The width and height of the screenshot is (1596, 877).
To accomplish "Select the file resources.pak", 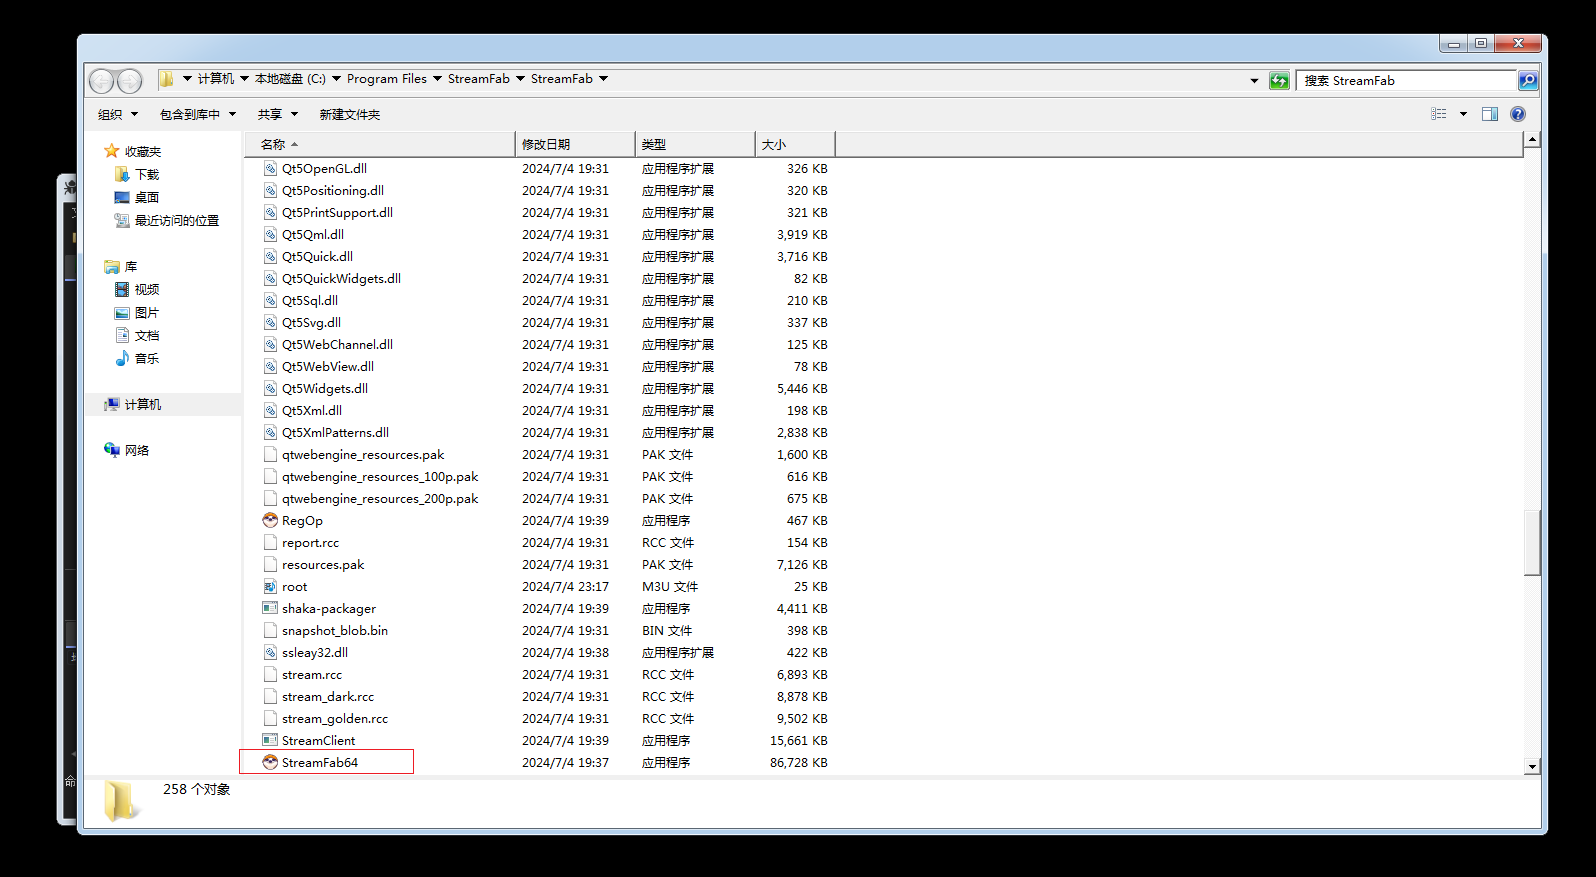I will 323,564.
